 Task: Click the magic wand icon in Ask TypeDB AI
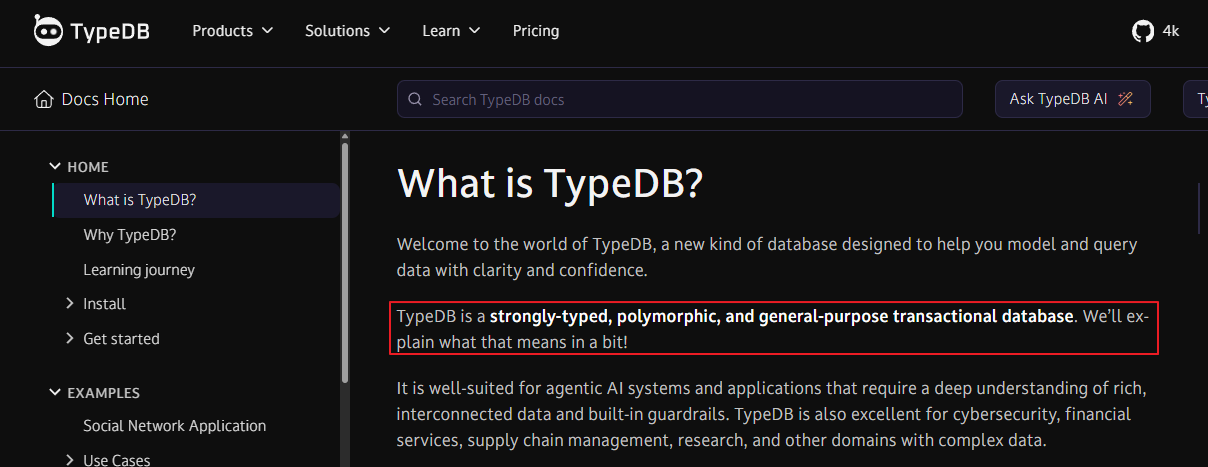[1125, 99]
